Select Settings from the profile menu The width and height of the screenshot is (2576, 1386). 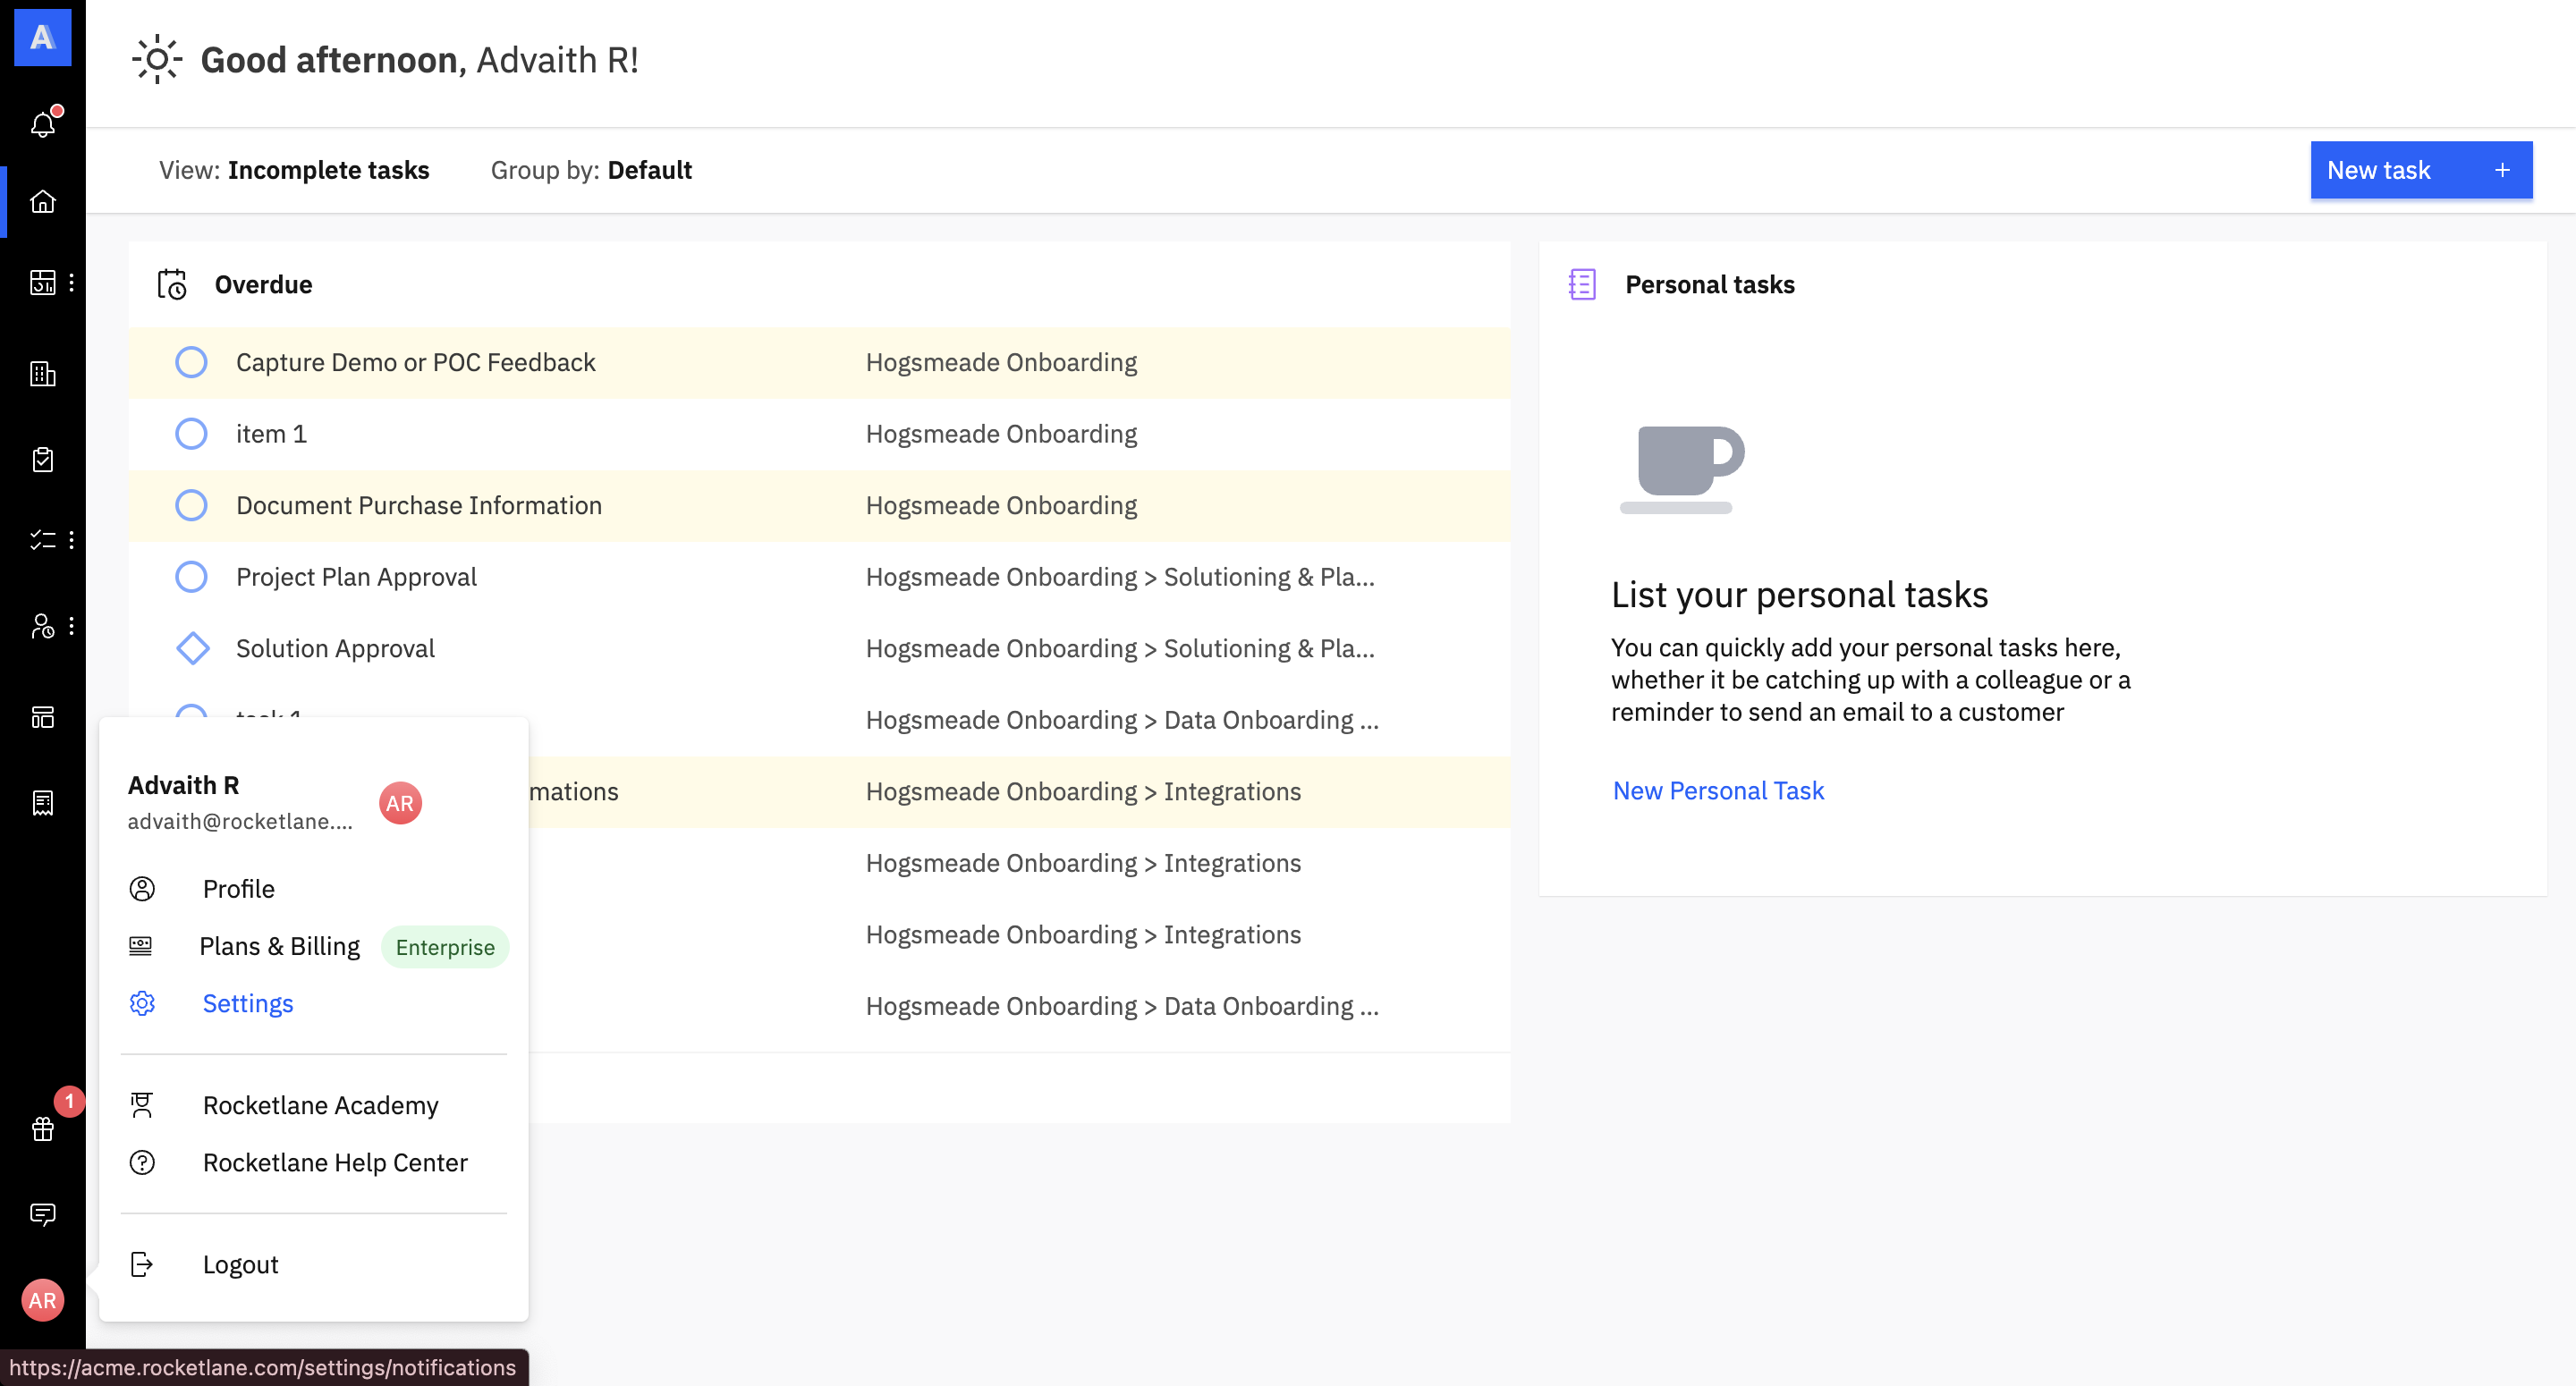[x=247, y=1003]
